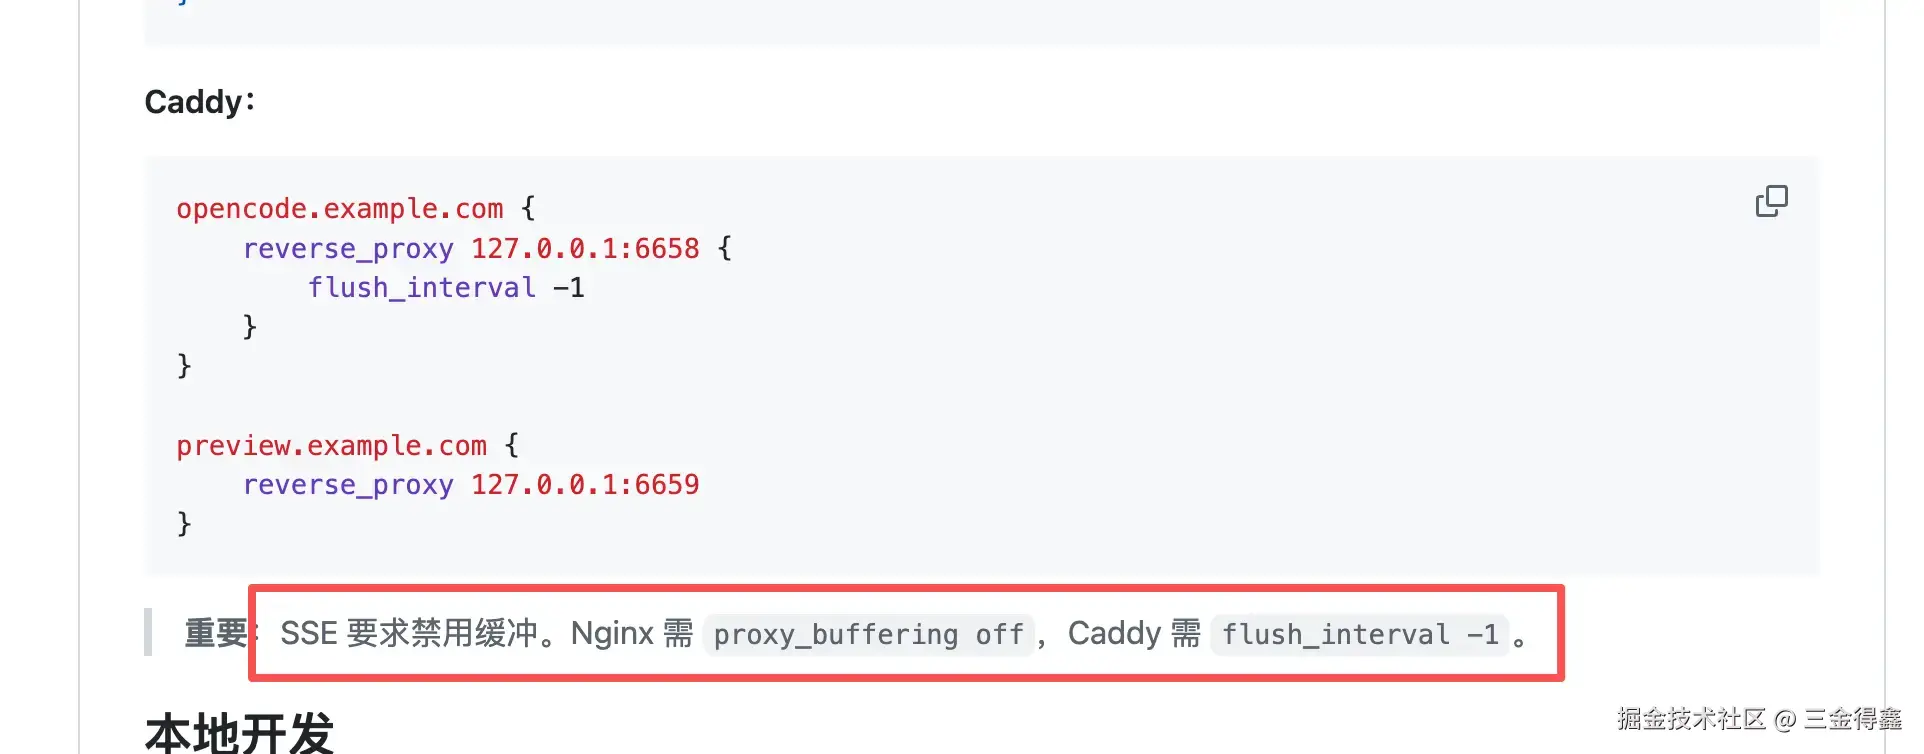Screen dimensions: 1924x754
Task: Click IP address 127.0.0.1:6658
Action: point(585,248)
